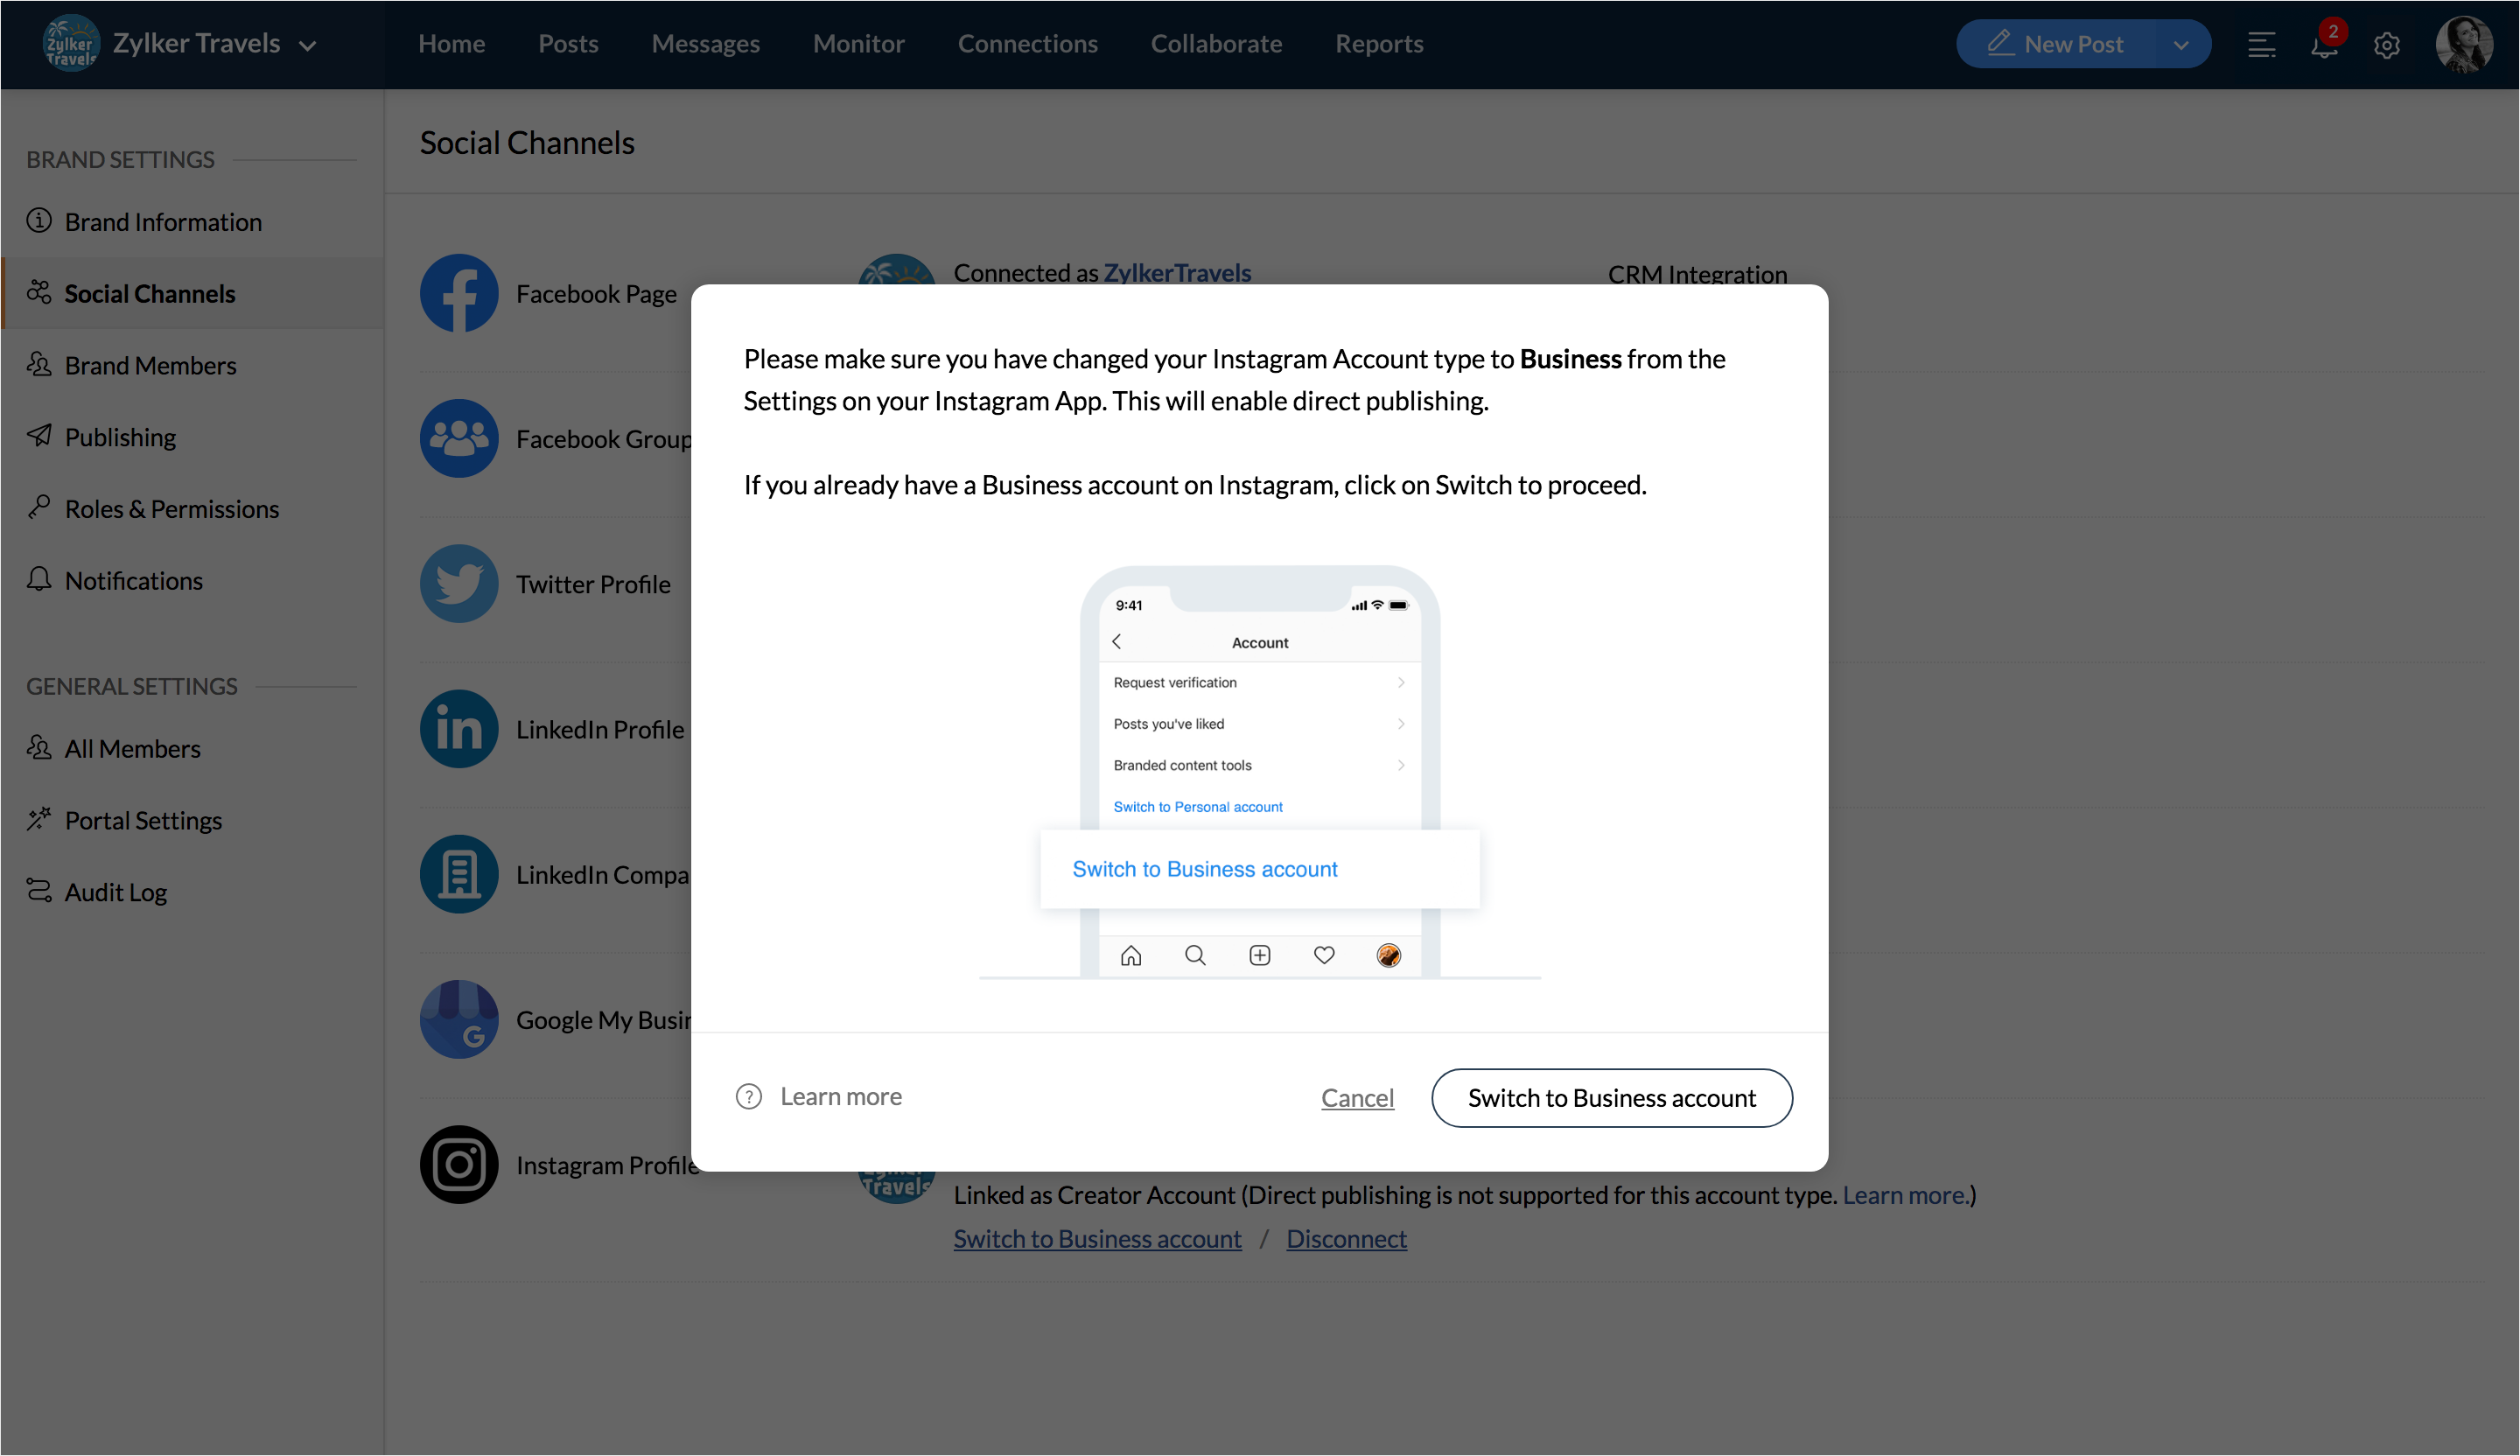Open the New Post dropdown arrow
The width and height of the screenshot is (2520, 1456).
[x=2181, y=45]
